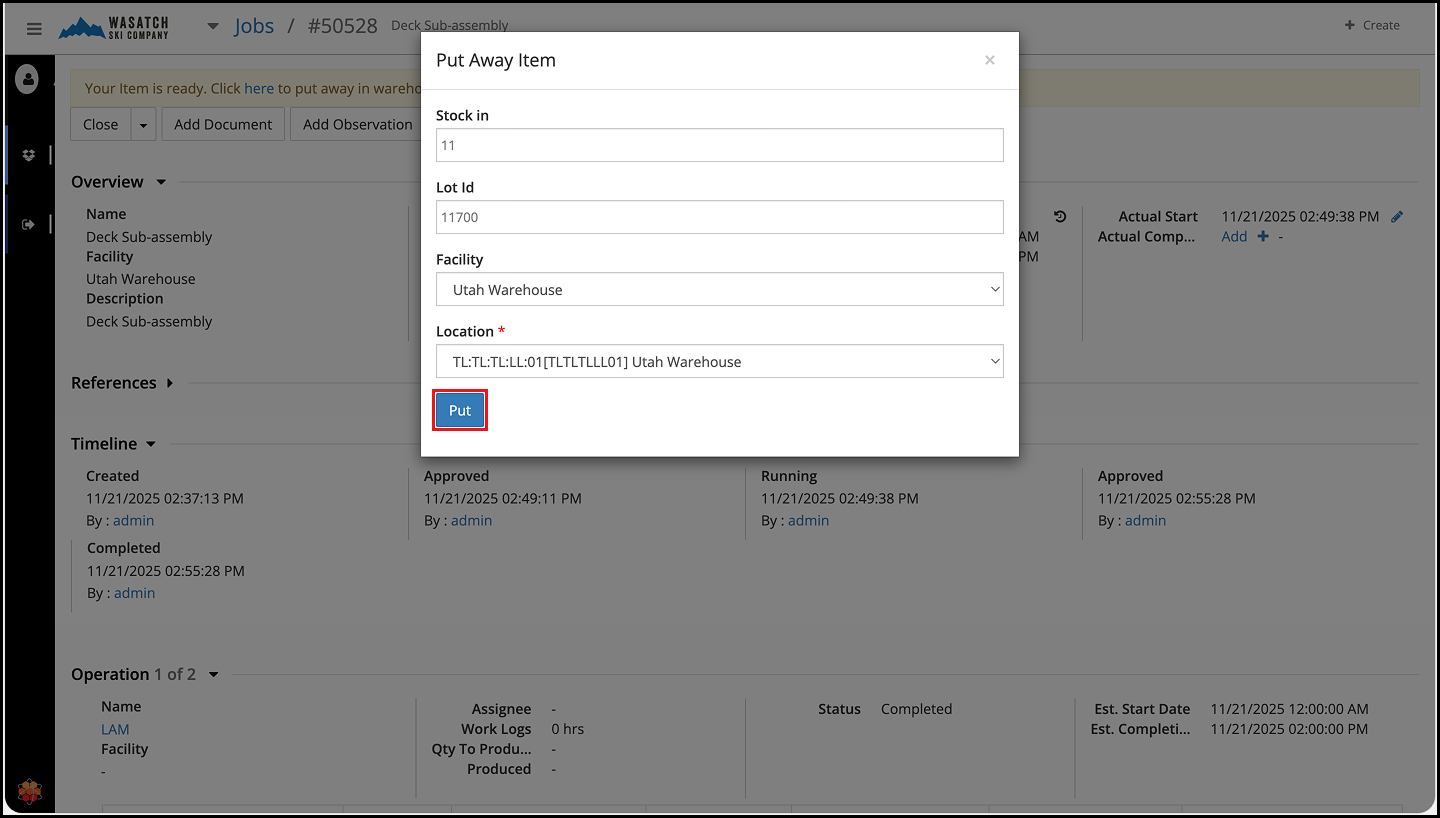
Task: Click the Wasatch Ski Company logo
Action: 114,28
